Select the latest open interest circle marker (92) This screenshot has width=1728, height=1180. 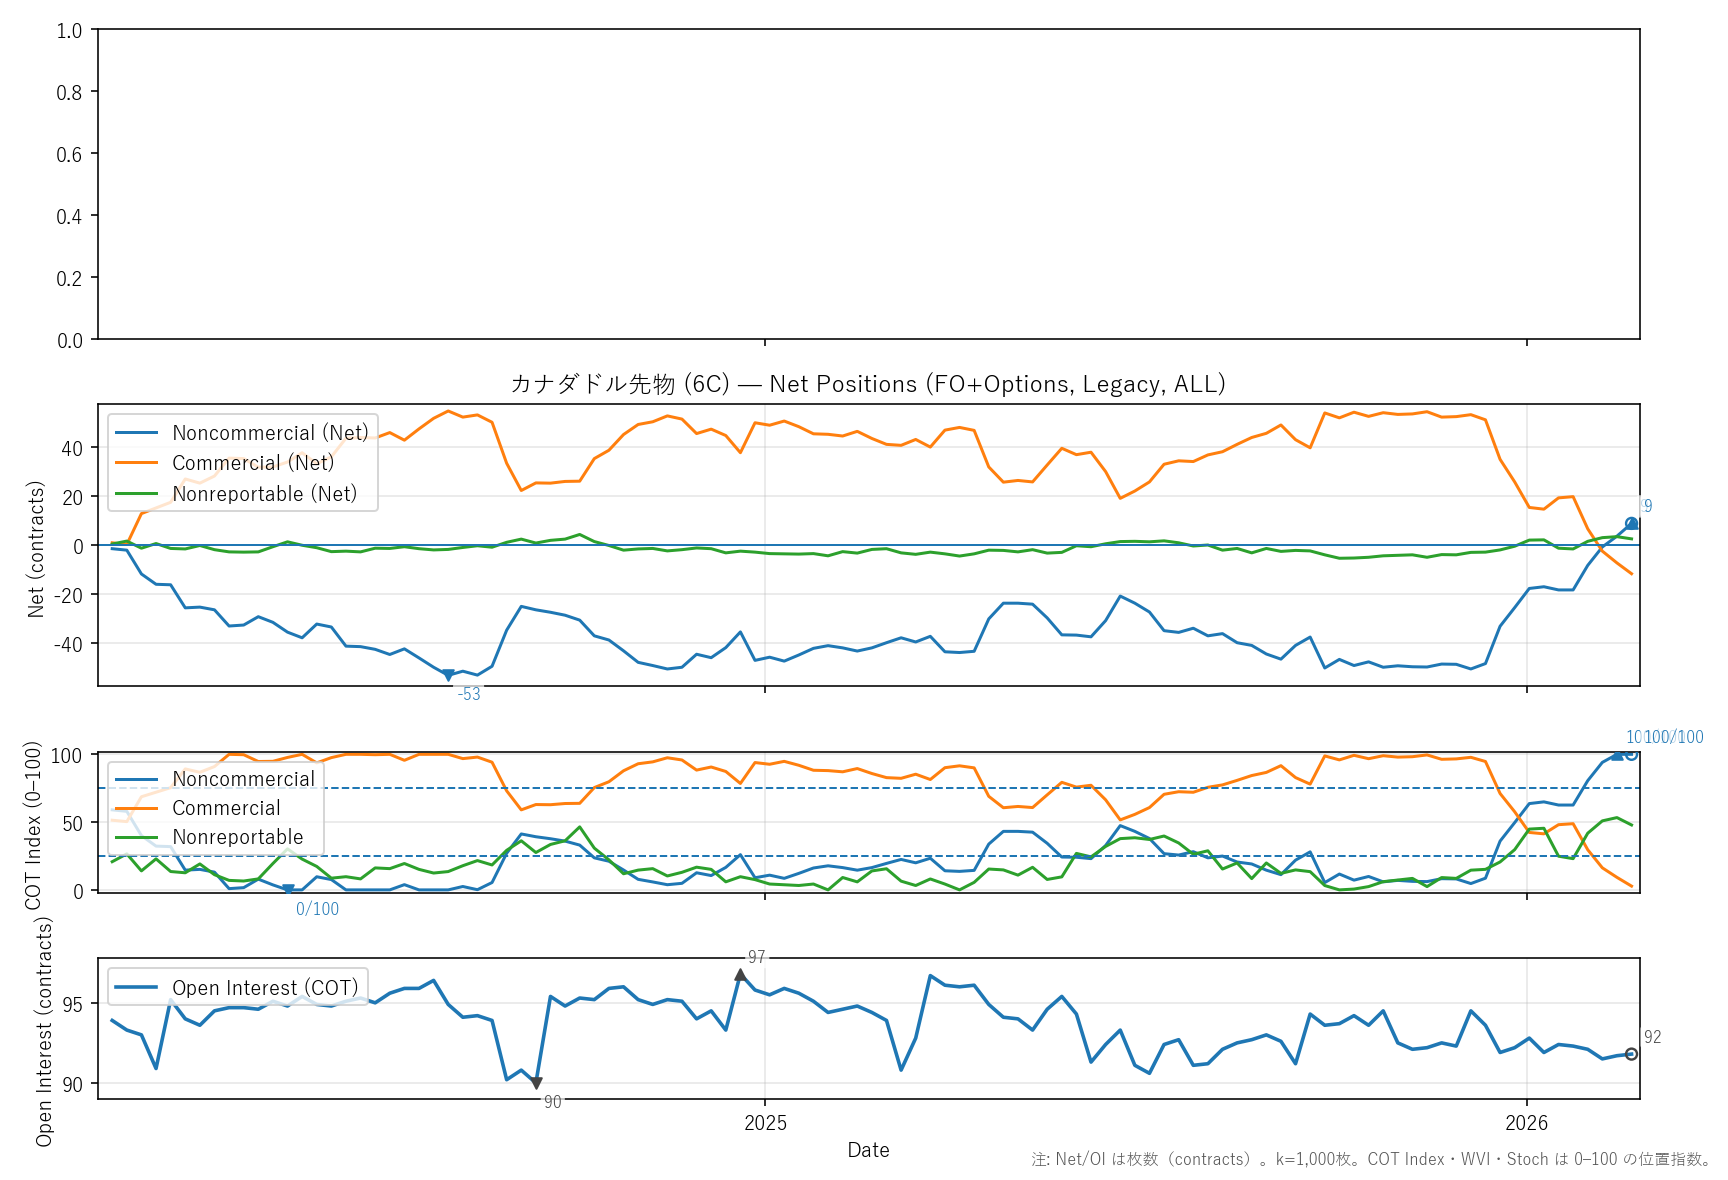(1631, 1054)
